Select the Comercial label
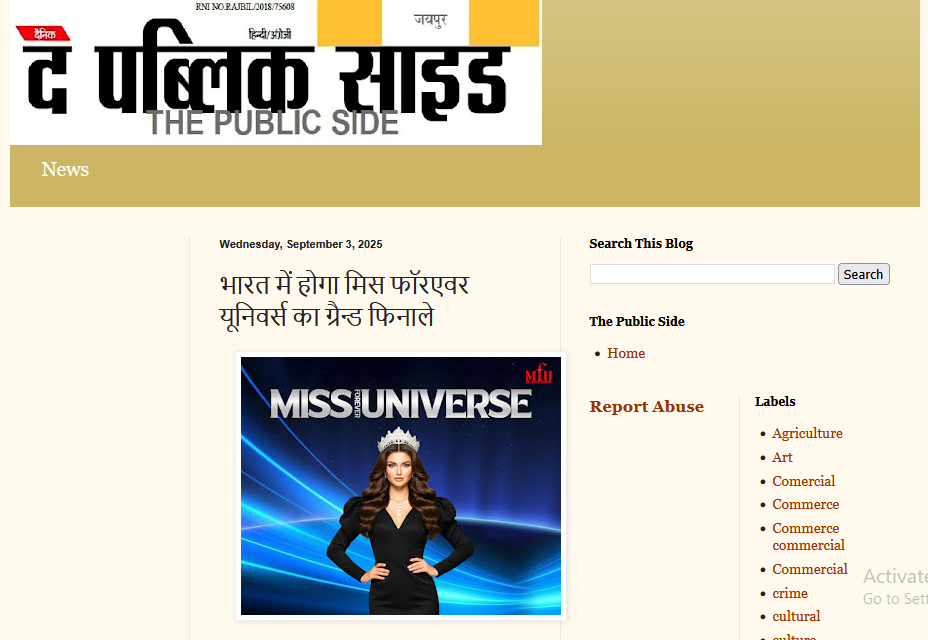This screenshot has width=928, height=640. click(803, 481)
